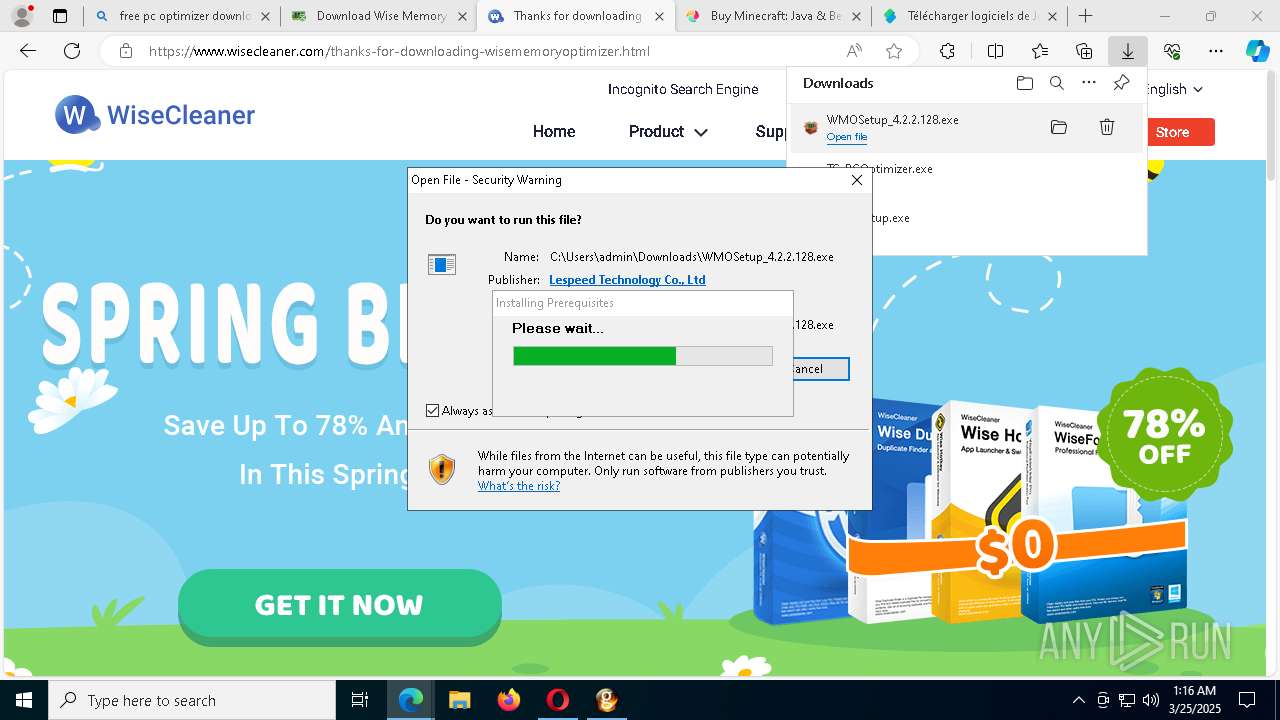
Task: Click Lespeed Technology Co., Ltd publisher link
Action: [627, 280]
